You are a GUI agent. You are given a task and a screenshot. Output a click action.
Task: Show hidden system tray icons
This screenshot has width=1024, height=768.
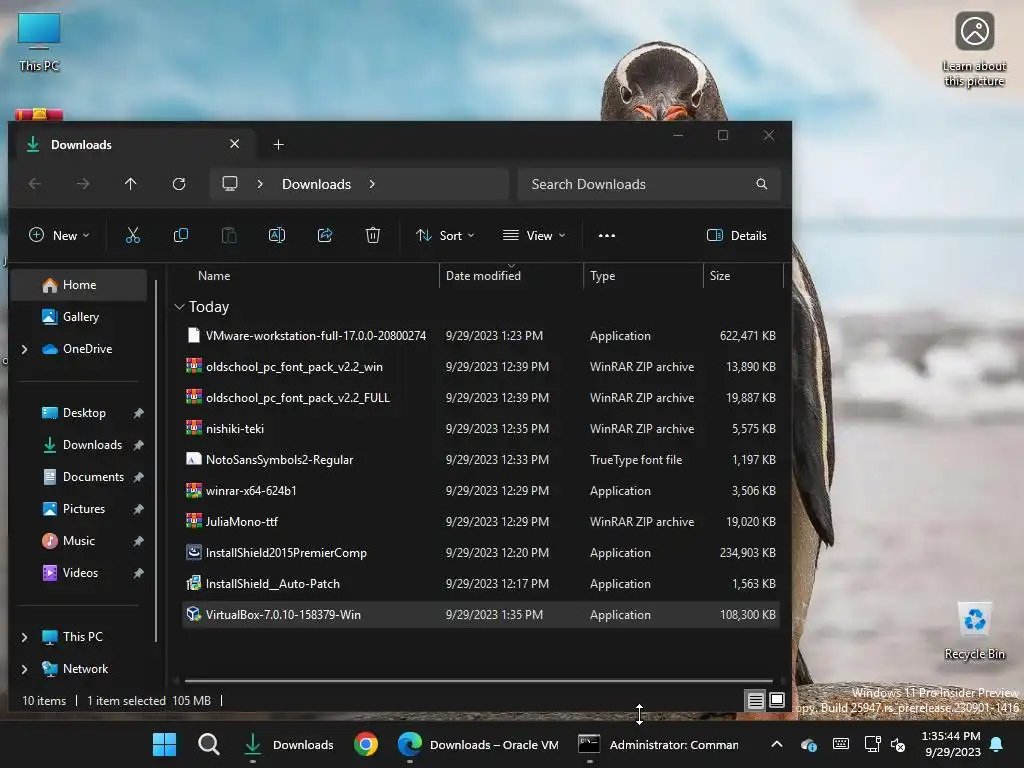click(x=776, y=744)
